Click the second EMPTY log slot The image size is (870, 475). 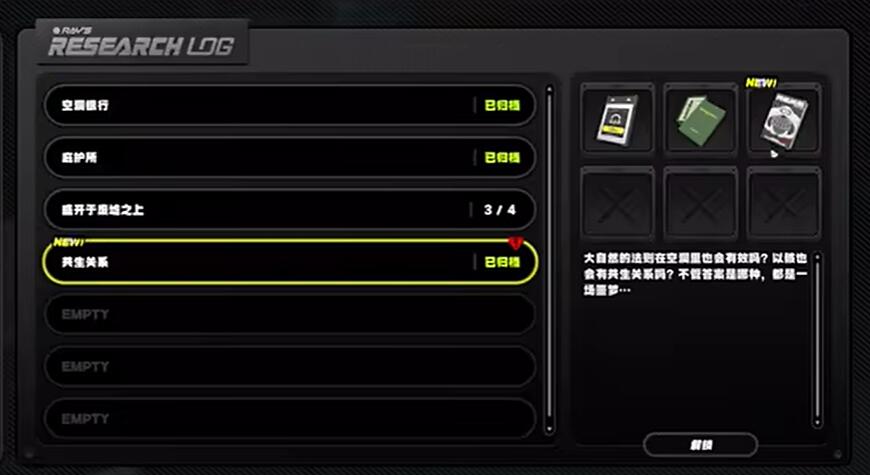point(290,366)
